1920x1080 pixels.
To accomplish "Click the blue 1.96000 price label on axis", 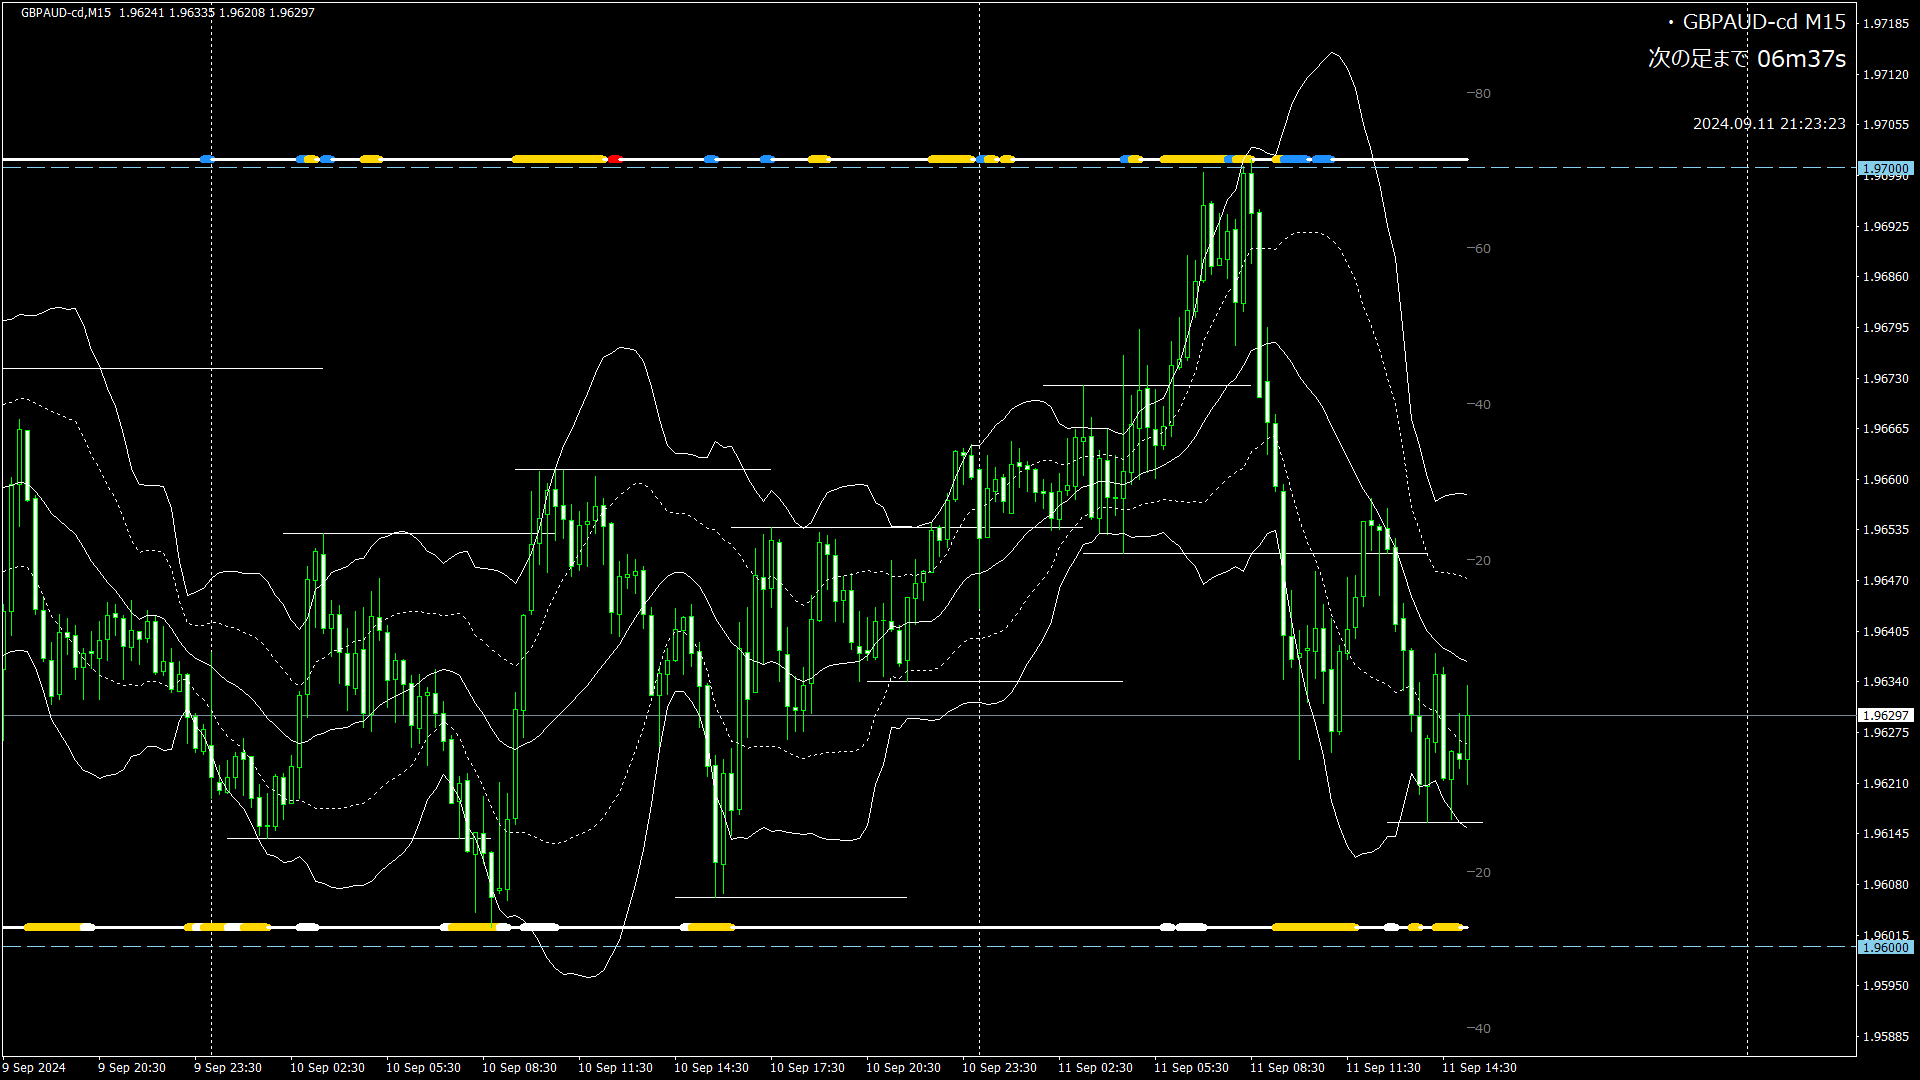I will [x=1885, y=947].
